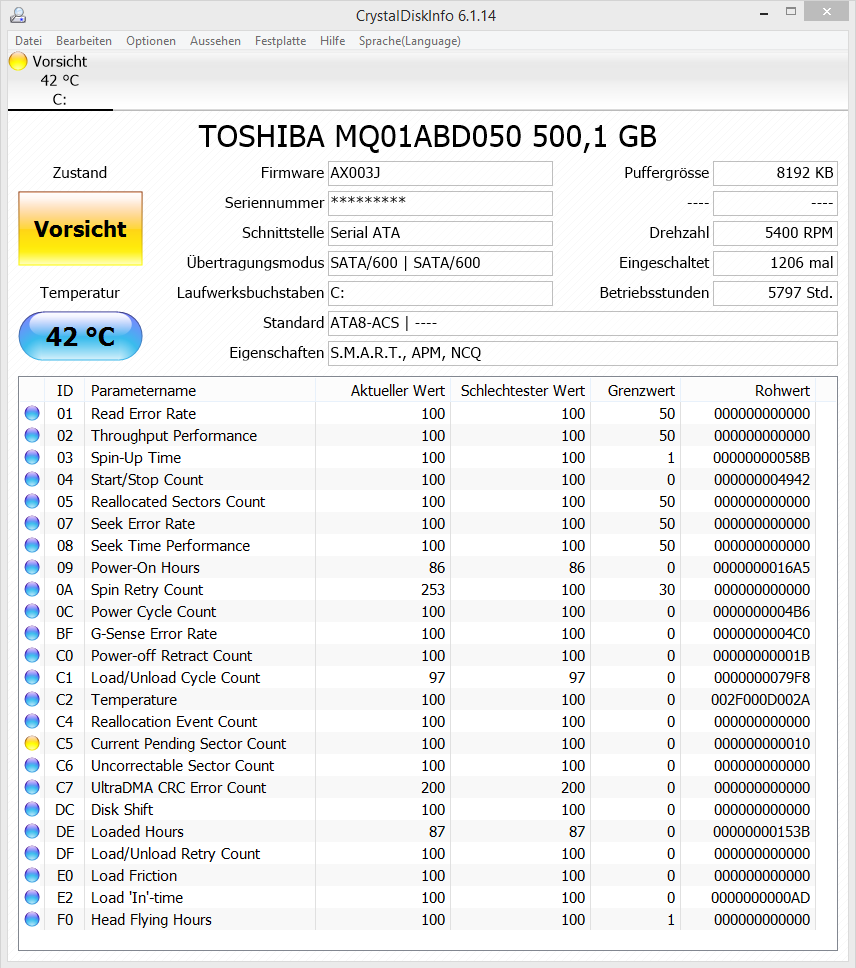
Task: Click the Aktueller Wert column header
Action: click(x=383, y=390)
